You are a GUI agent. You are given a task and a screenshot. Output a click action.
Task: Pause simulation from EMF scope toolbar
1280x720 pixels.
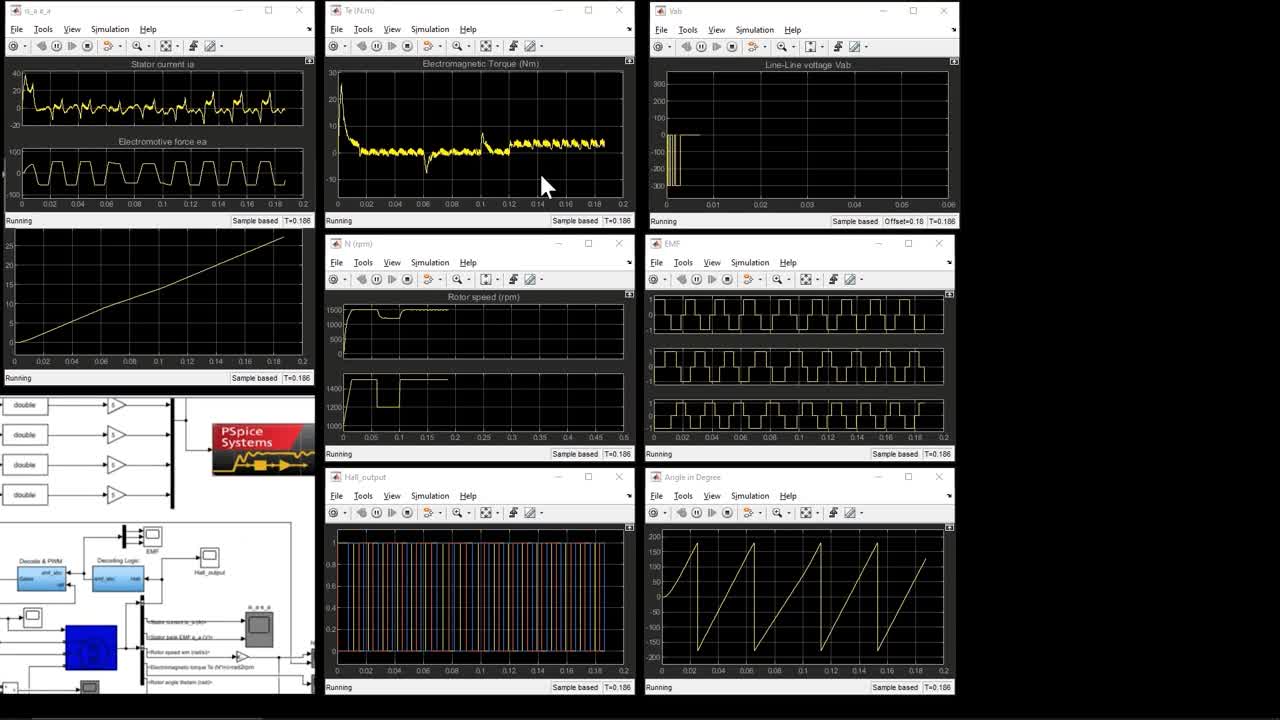pos(696,280)
